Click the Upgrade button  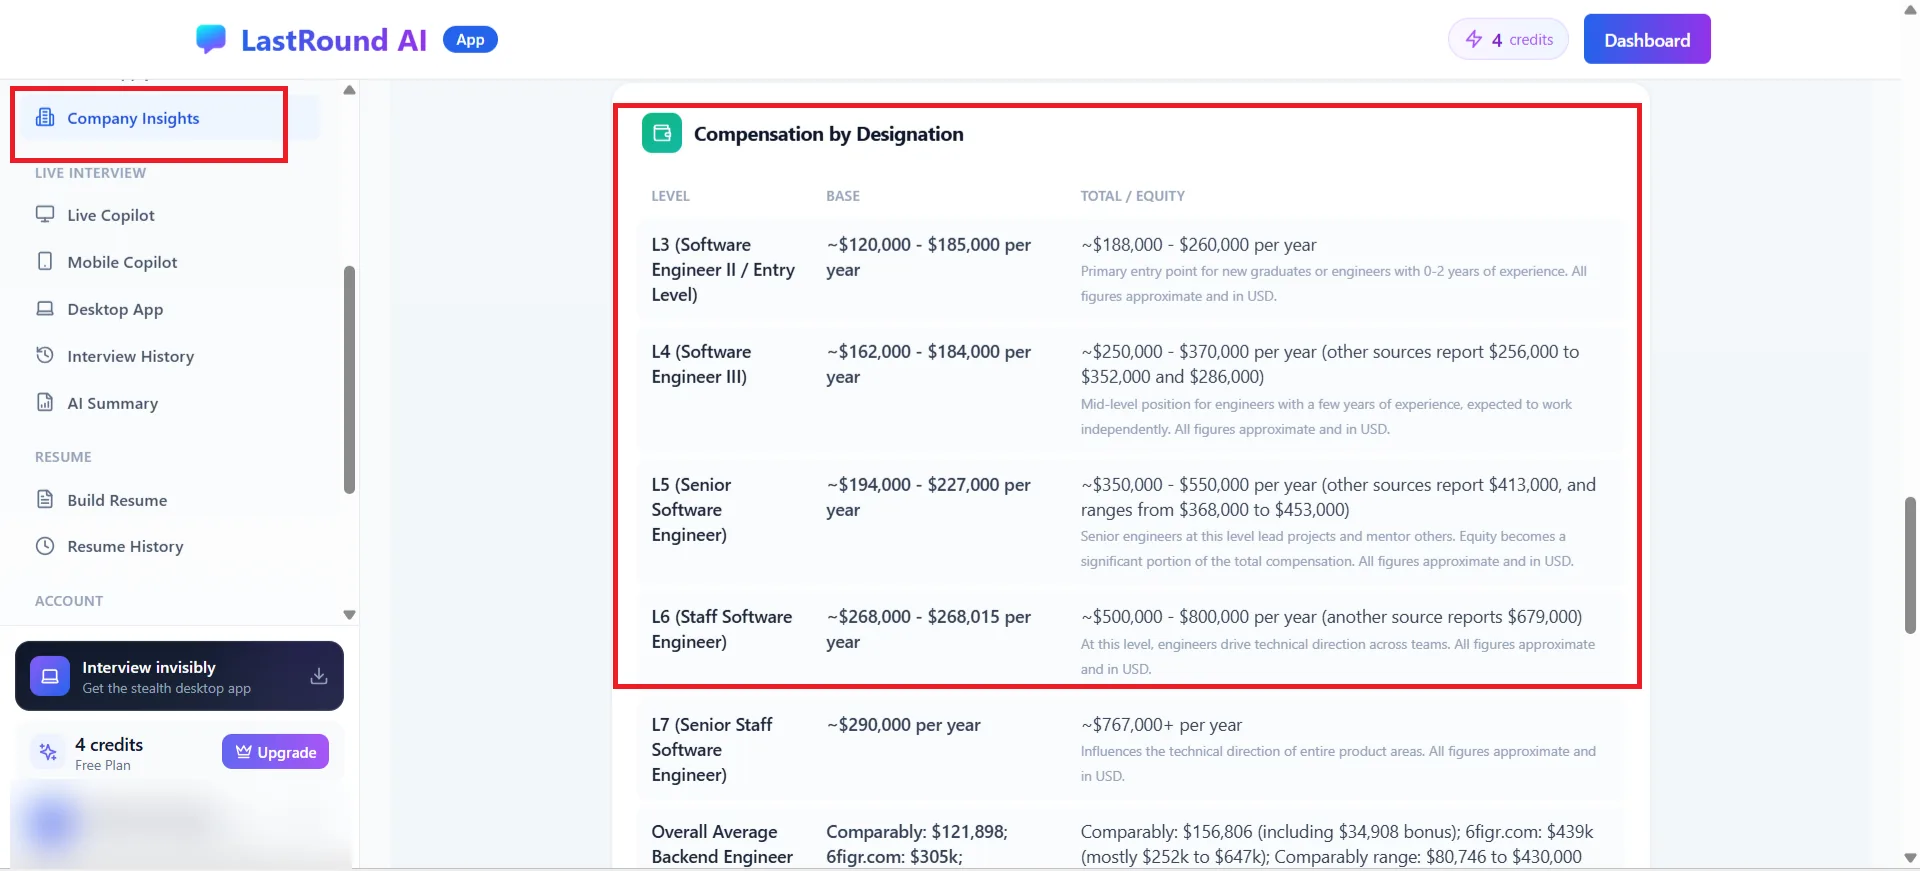point(275,752)
